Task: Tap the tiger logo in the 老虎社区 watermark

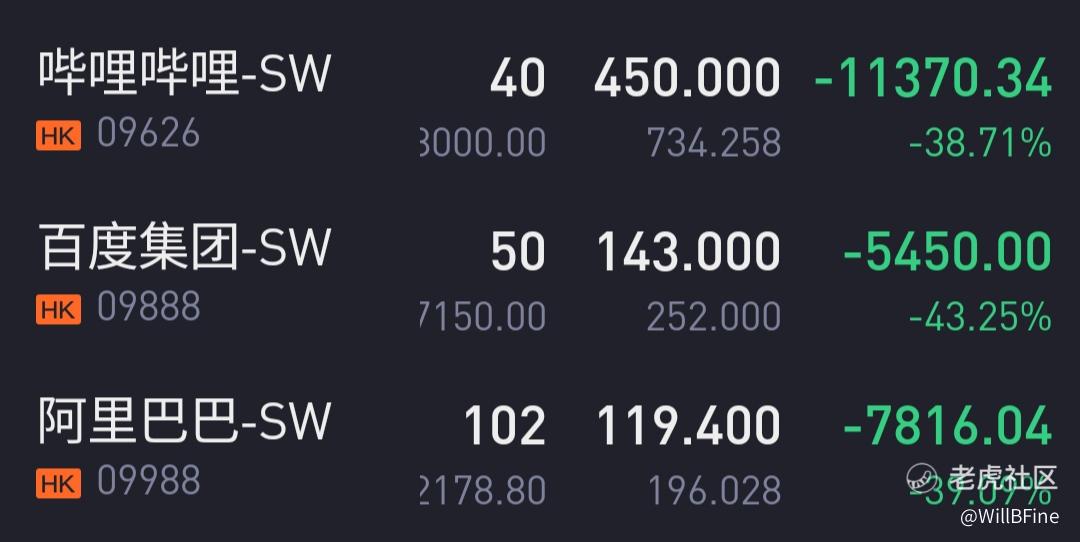Action: [x=925, y=477]
